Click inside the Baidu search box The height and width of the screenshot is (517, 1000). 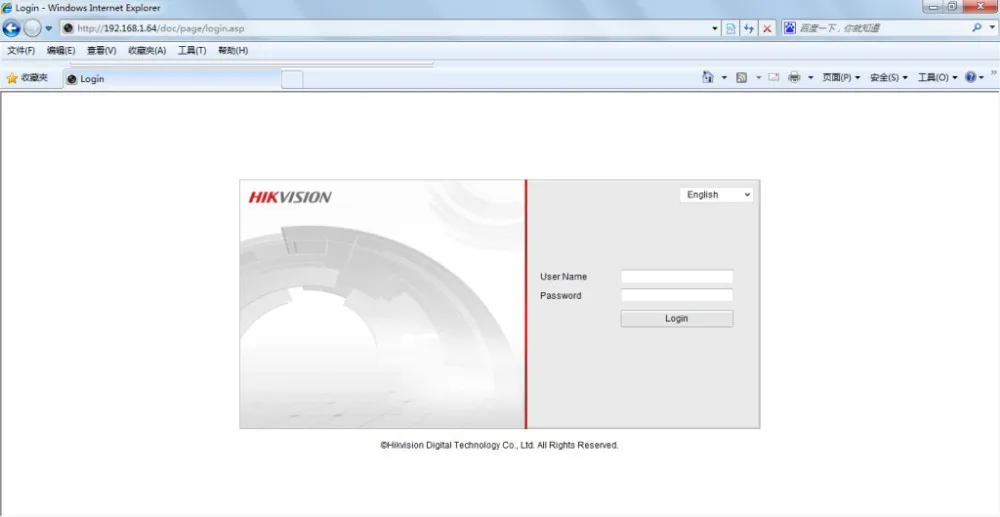[883, 29]
